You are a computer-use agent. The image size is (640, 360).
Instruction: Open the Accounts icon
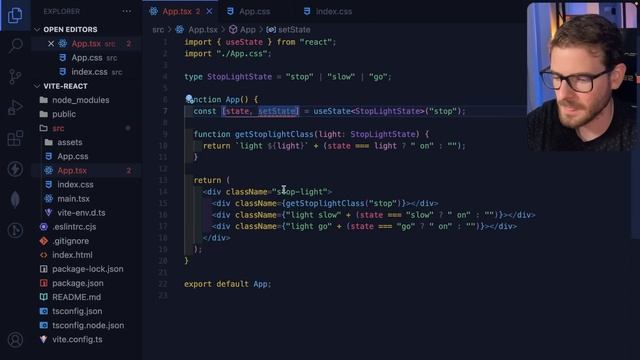pos(15,340)
